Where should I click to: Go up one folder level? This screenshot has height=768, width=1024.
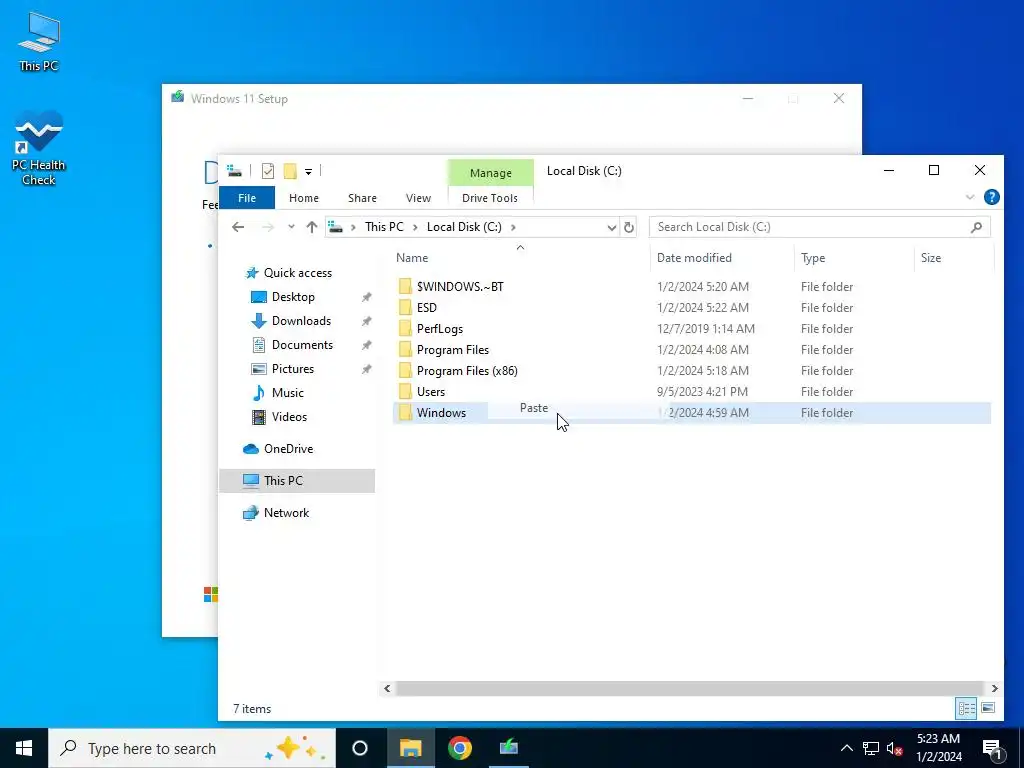pyautogui.click(x=312, y=227)
